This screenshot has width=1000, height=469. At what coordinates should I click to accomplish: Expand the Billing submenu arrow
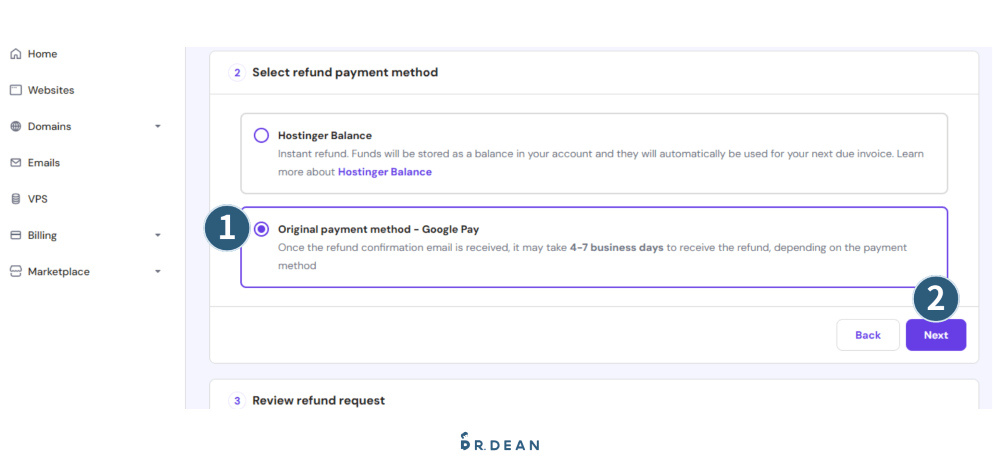tap(158, 236)
